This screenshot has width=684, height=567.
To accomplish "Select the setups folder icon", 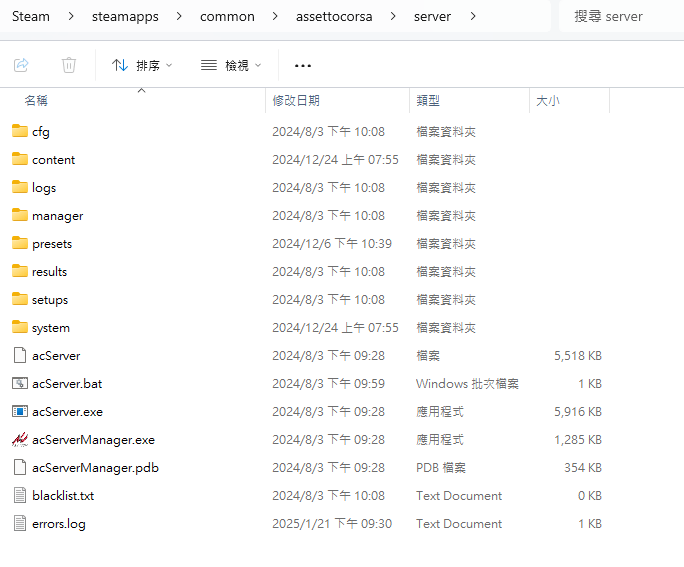I will (20, 299).
